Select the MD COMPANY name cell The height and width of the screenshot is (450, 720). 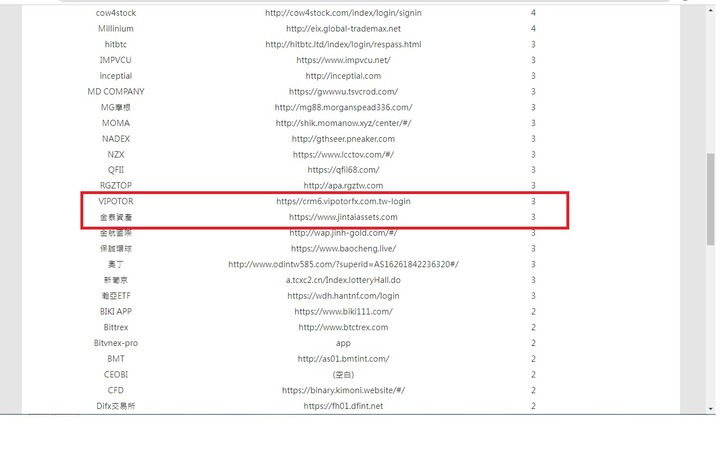click(116, 91)
